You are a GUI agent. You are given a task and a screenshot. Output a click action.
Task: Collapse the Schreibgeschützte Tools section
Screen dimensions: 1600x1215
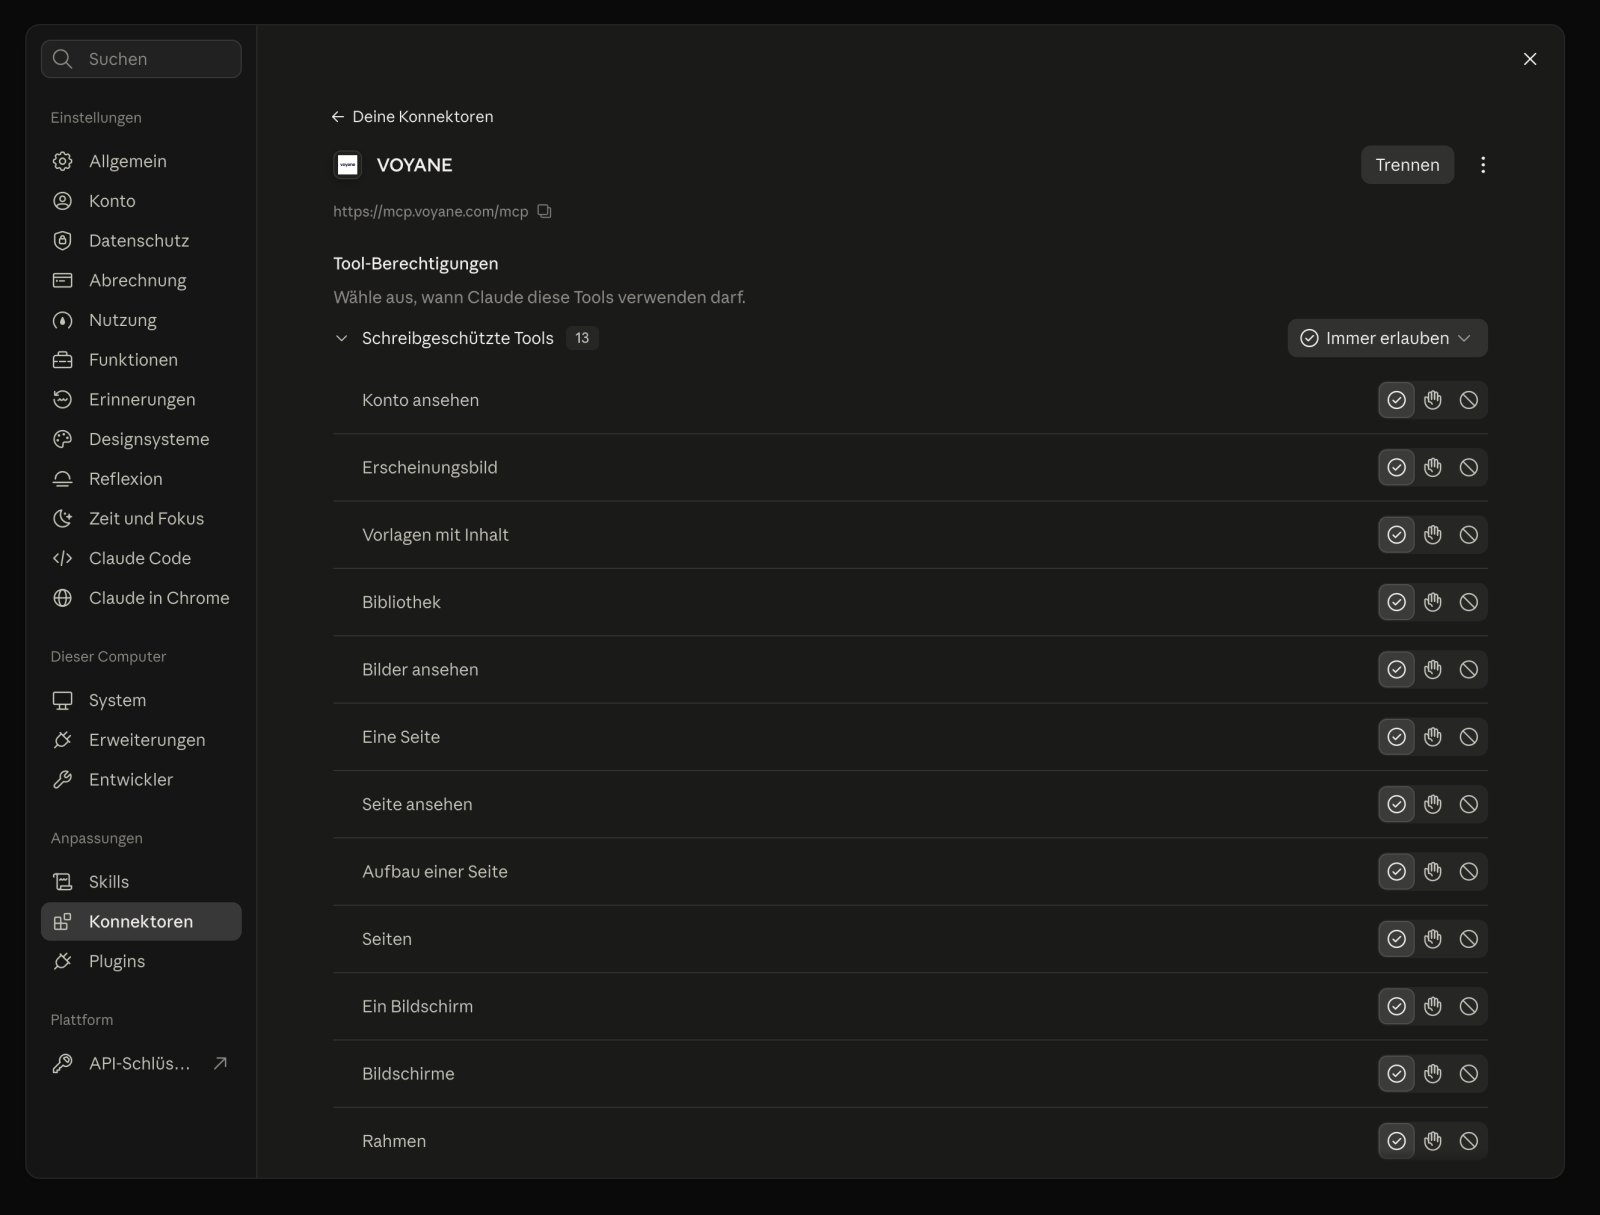click(341, 338)
